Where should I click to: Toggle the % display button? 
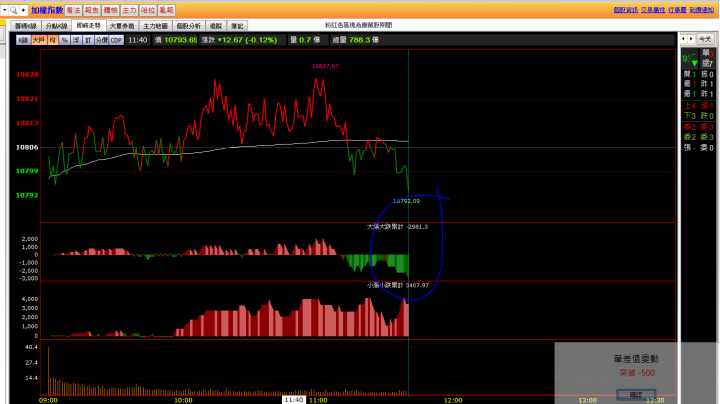pyautogui.click(x=64, y=40)
